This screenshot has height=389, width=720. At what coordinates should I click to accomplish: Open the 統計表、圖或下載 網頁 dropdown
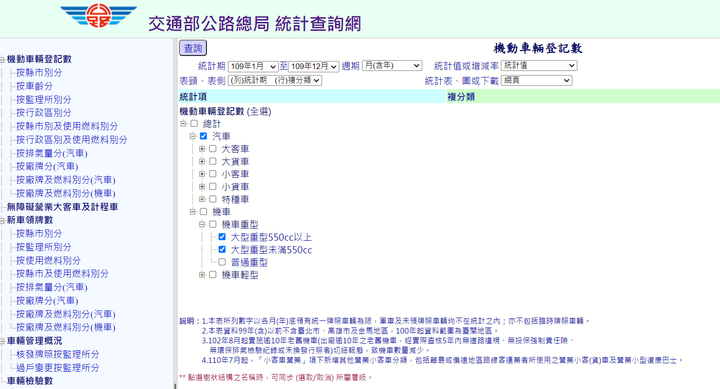point(536,80)
